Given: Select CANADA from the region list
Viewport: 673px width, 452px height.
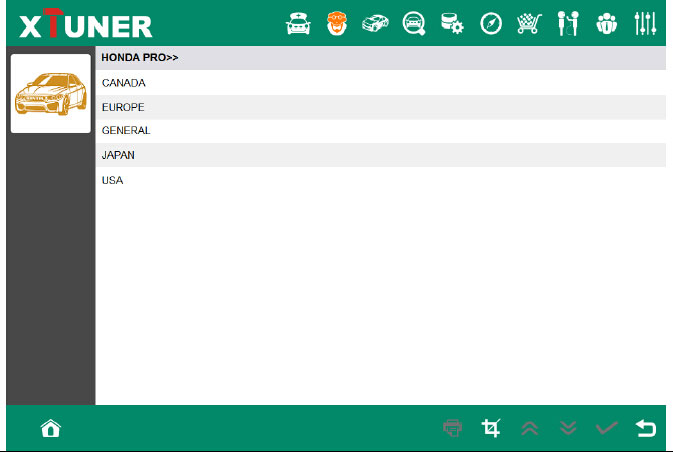Looking at the screenshot, I should 381,83.
